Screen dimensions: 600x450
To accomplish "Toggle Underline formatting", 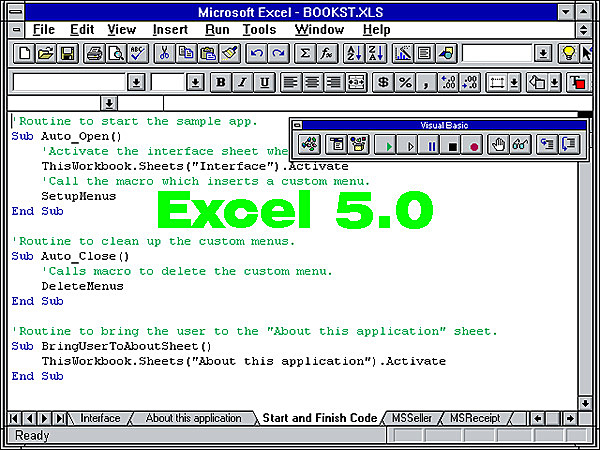I will 264,82.
